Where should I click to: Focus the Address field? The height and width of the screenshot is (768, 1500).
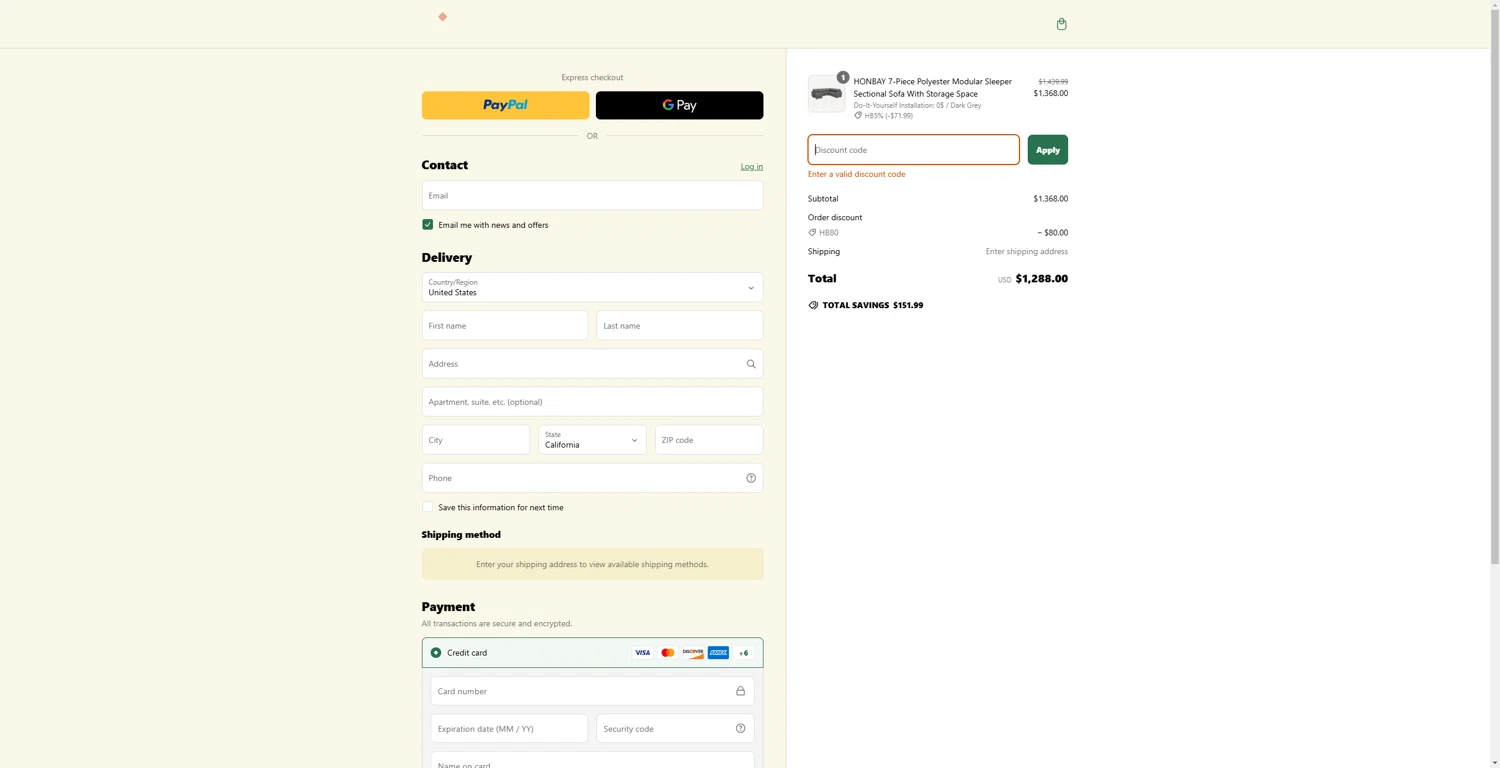click(x=592, y=364)
